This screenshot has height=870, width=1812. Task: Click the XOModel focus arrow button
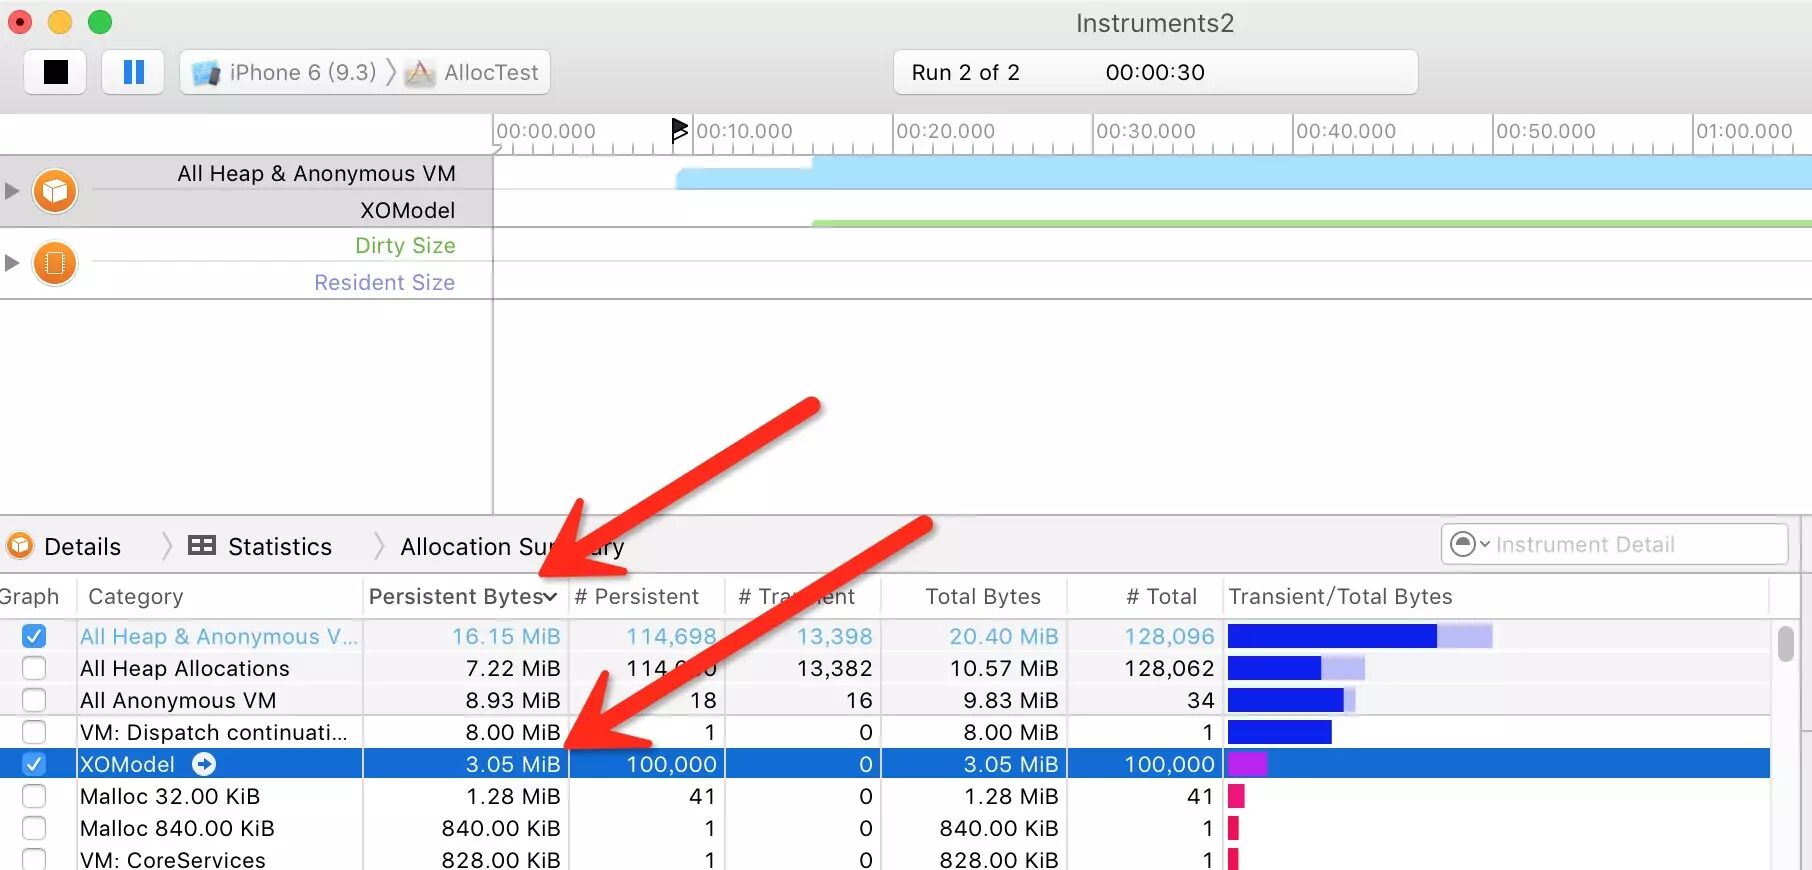coord(204,764)
